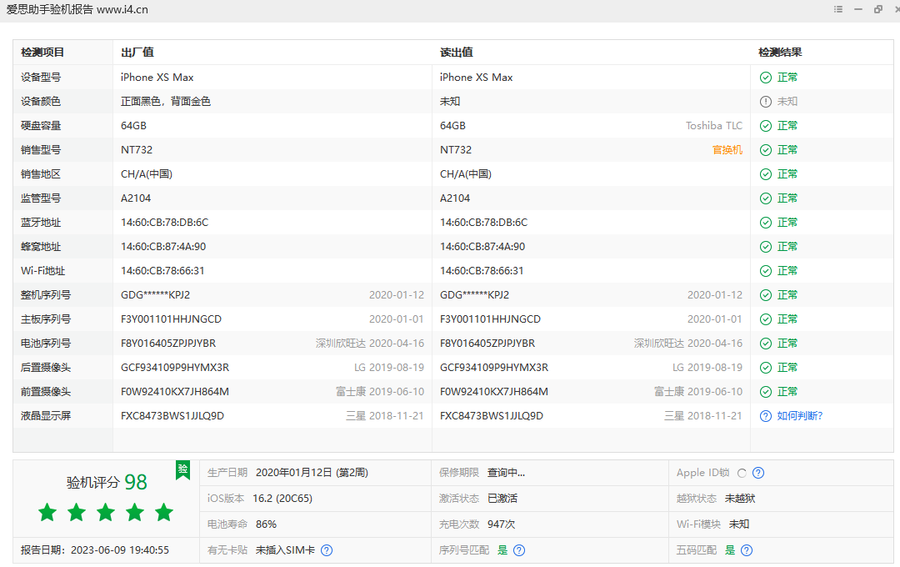
Task: Click the 生产日期 2020年01月12日 value
Action: pos(312,473)
